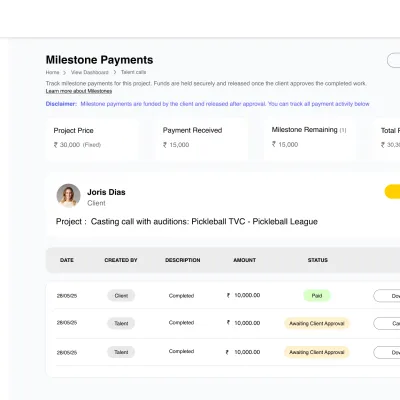Click the third row action button
Screen dimensions: 400x400
387,352
